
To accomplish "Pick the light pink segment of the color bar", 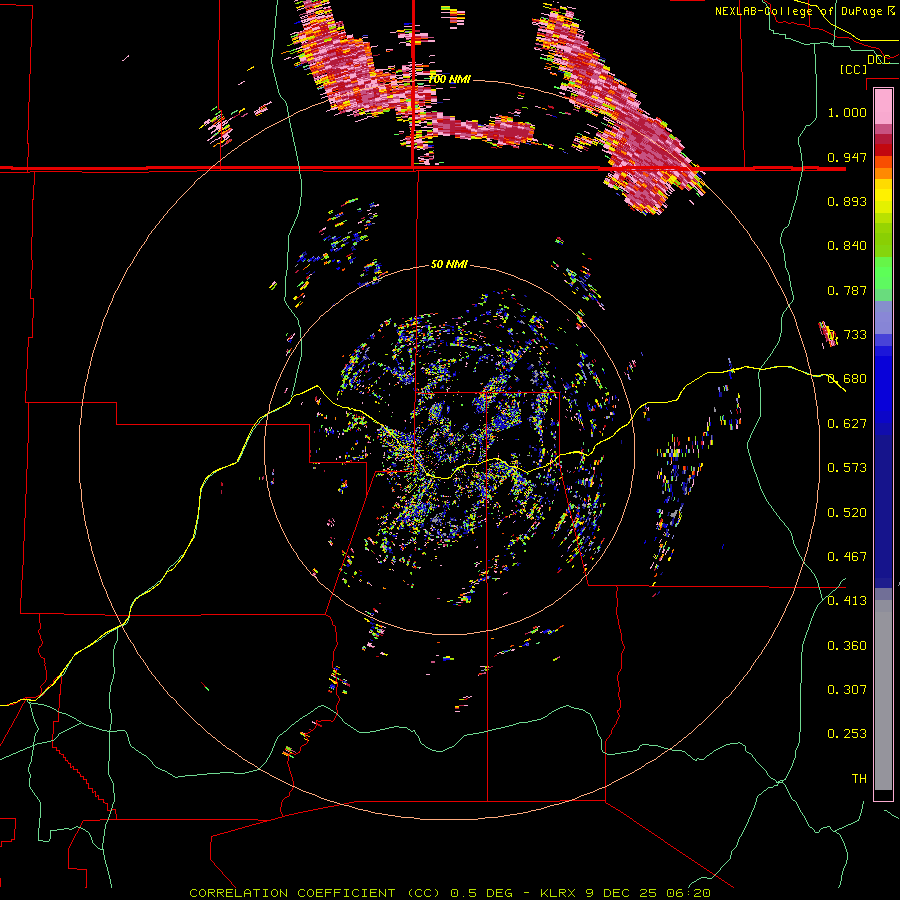I will [x=883, y=107].
